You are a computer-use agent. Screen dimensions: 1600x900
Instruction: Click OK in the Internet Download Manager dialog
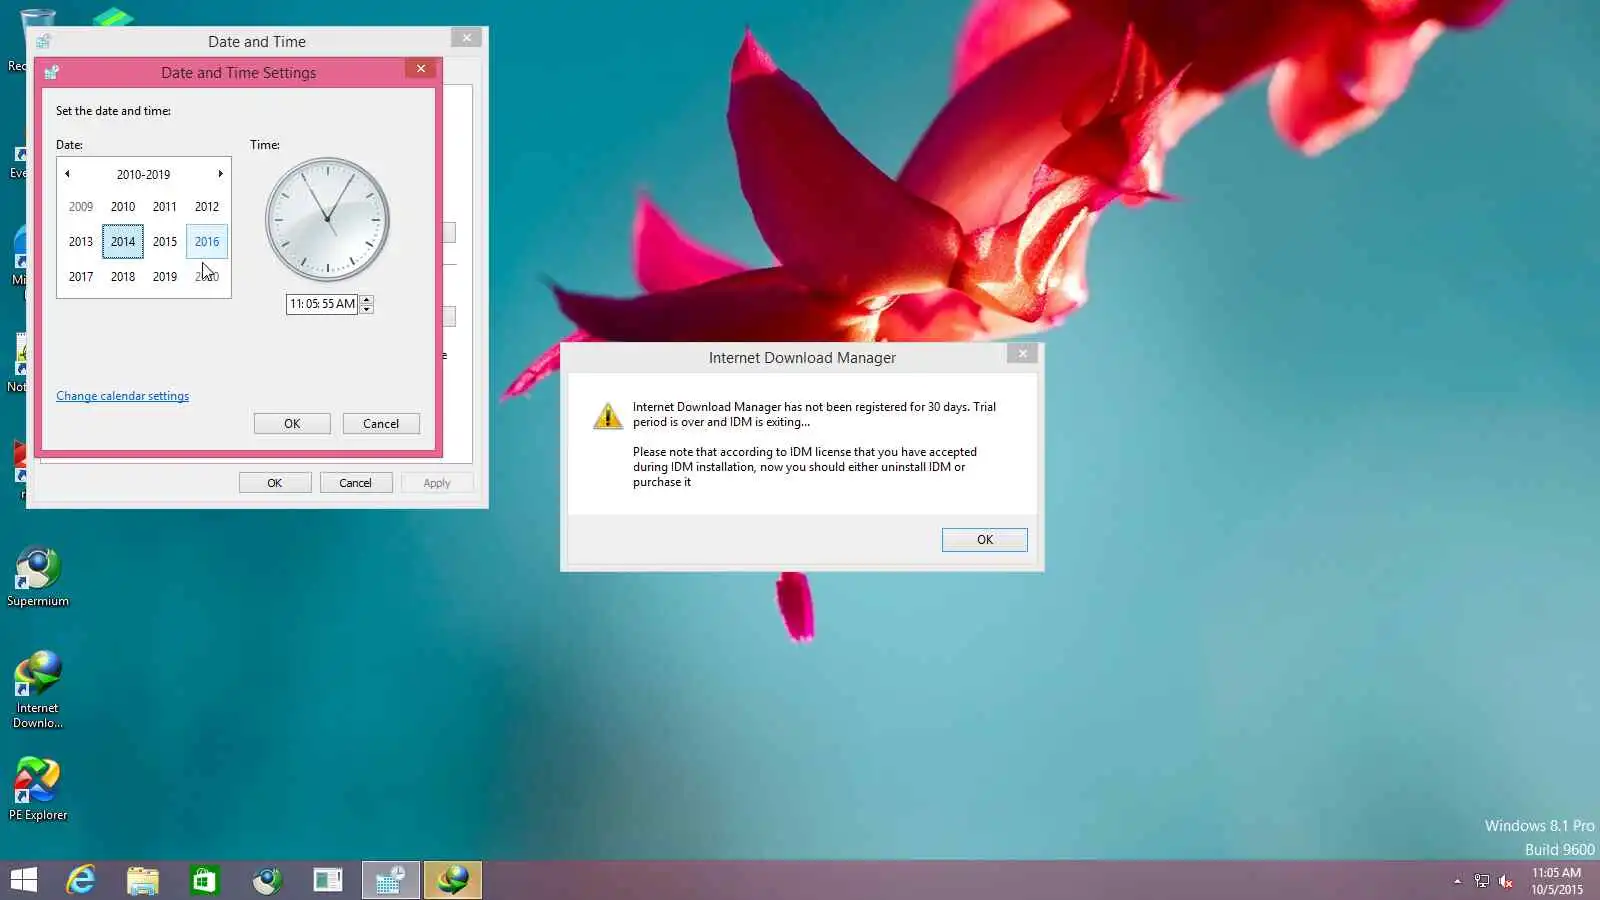click(x=985, y=540)
